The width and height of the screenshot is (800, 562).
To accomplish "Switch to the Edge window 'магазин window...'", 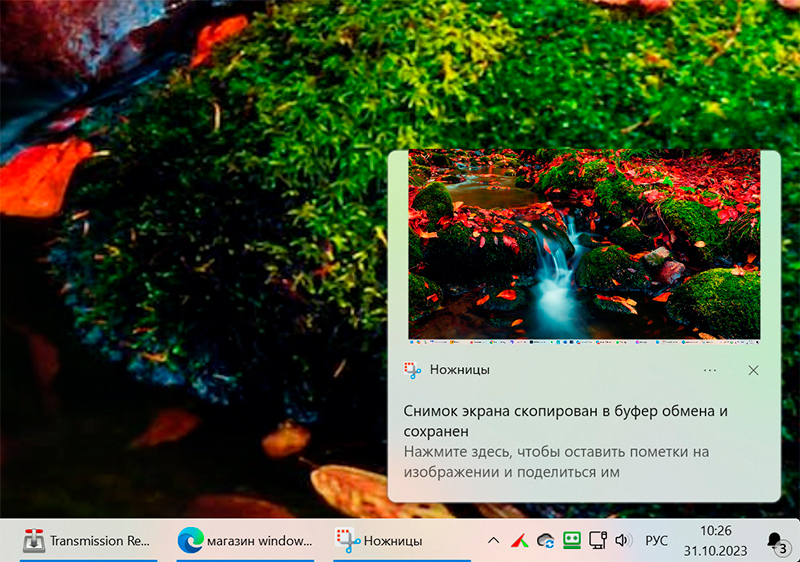I will coord(245,541).
